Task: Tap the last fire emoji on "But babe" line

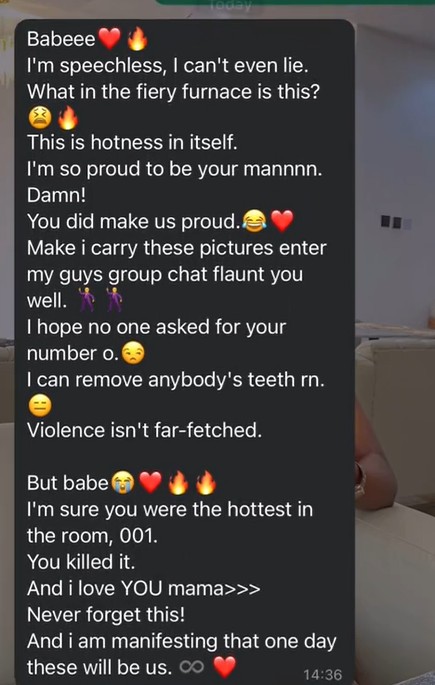Action: tap(206, 483)
